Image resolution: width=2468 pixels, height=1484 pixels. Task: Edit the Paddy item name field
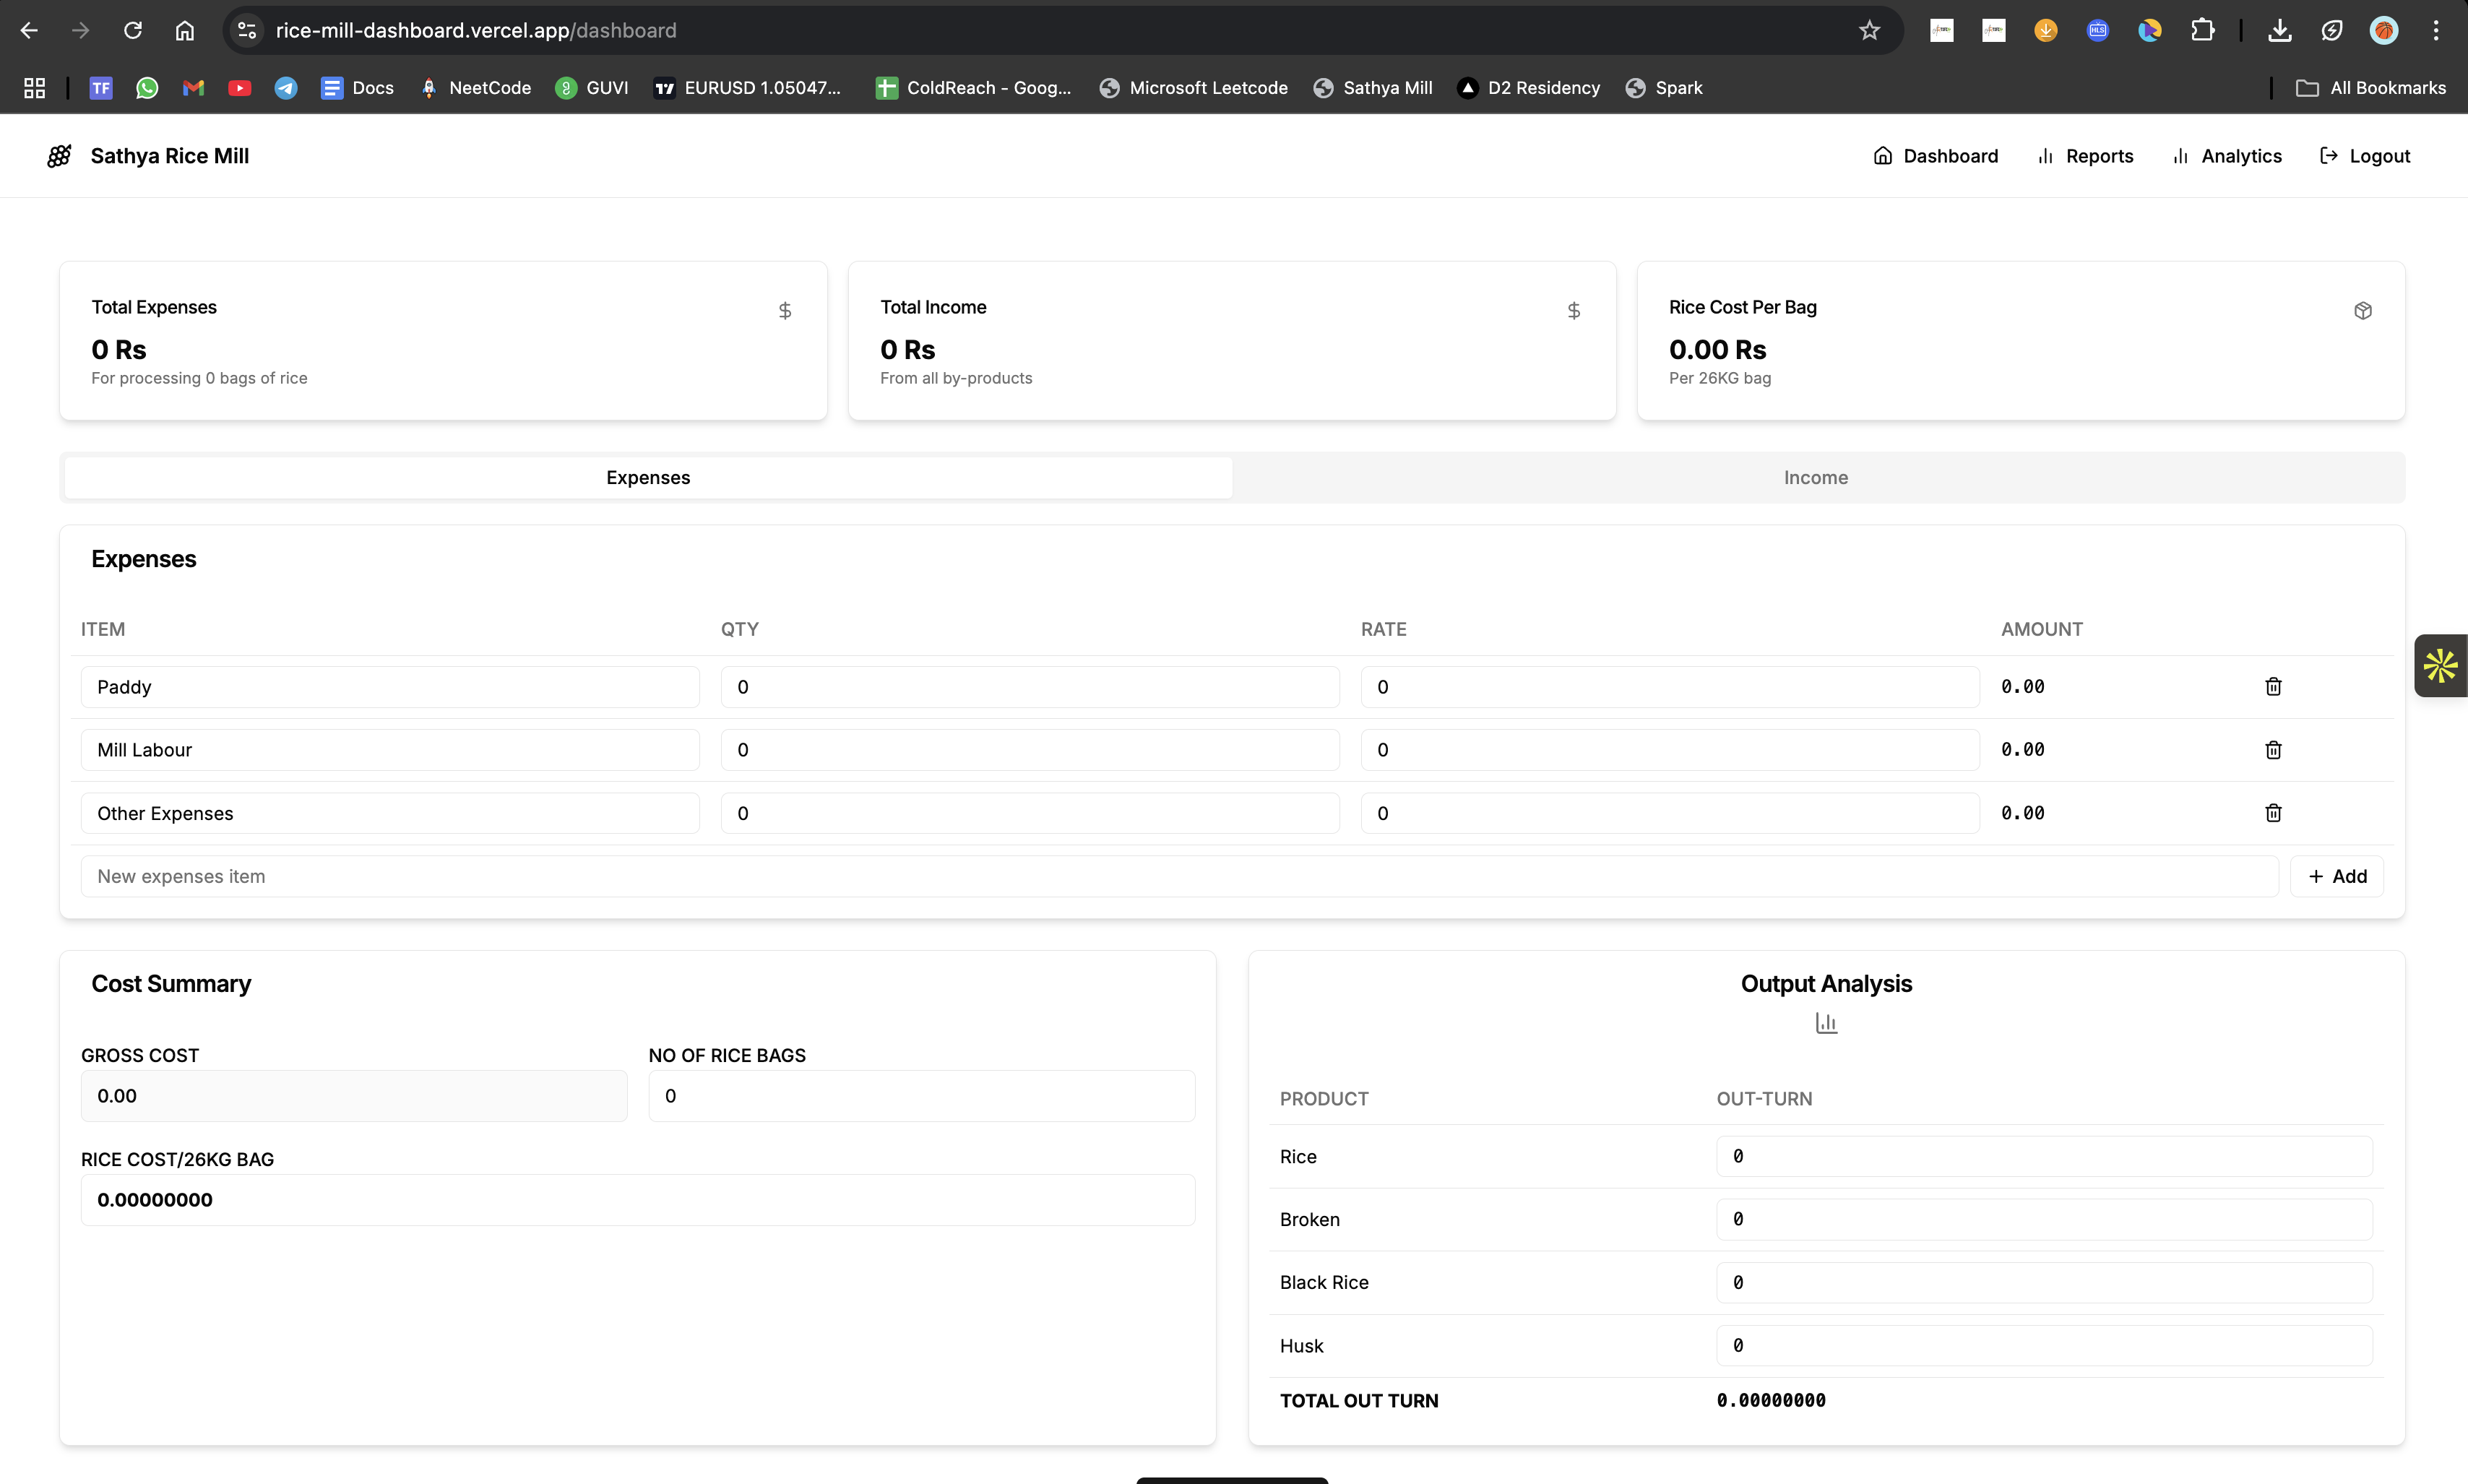tap(390, 687)
